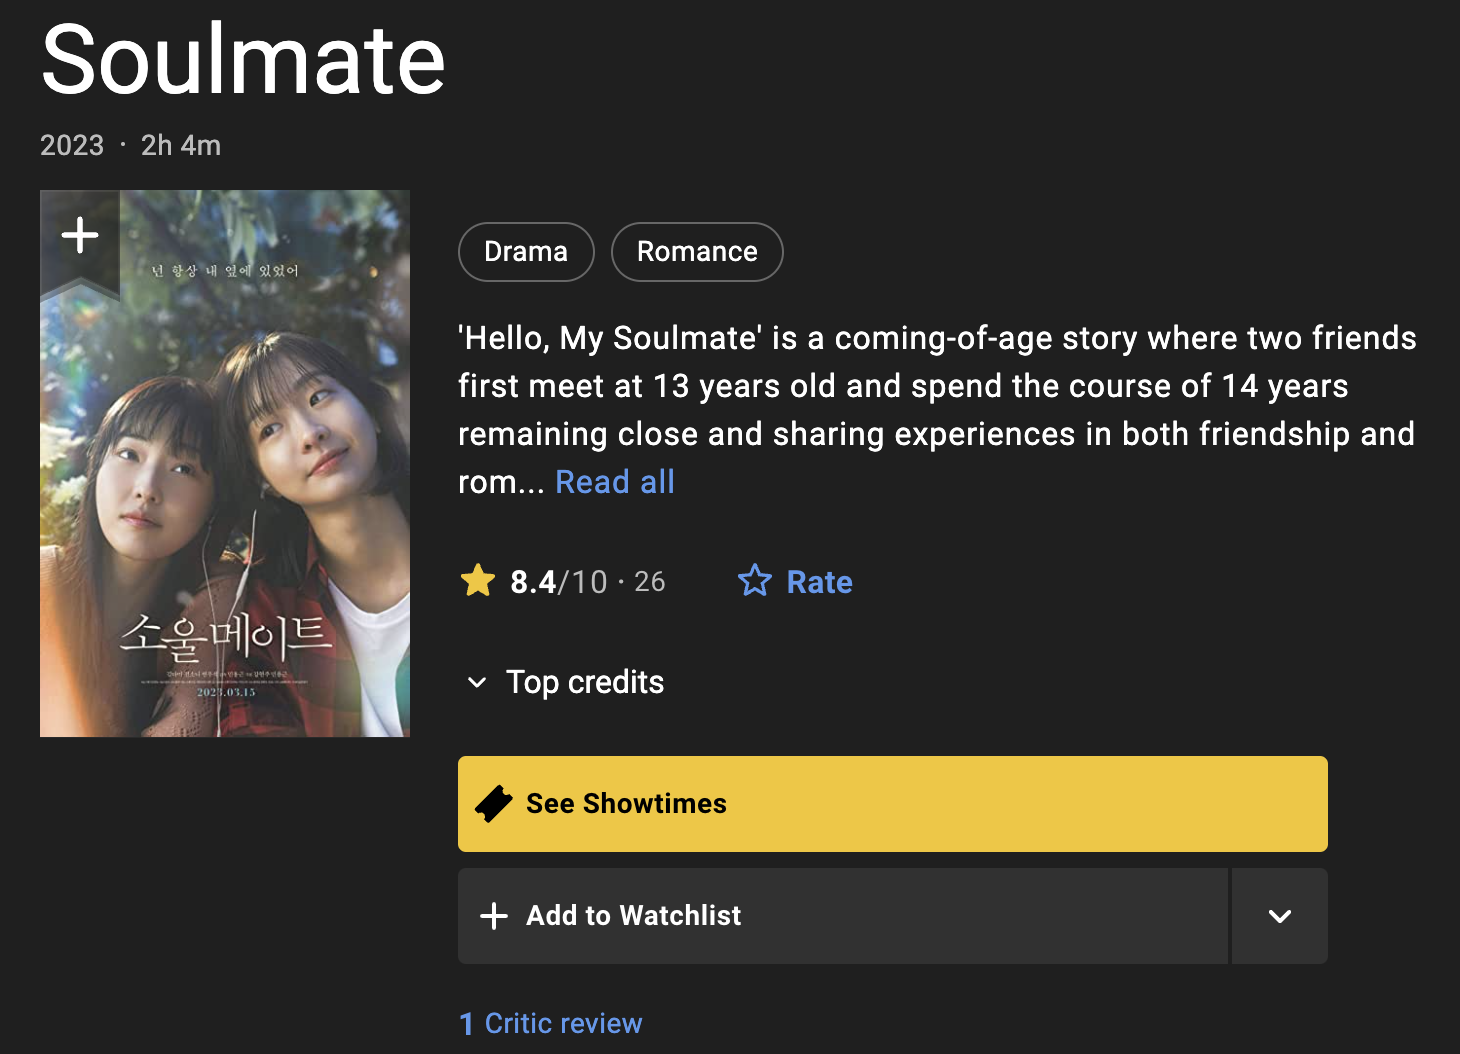This screenshot has width=1460, height=1054.
Task: Click the 8.4/10 rating score
Action: (558, 582)
